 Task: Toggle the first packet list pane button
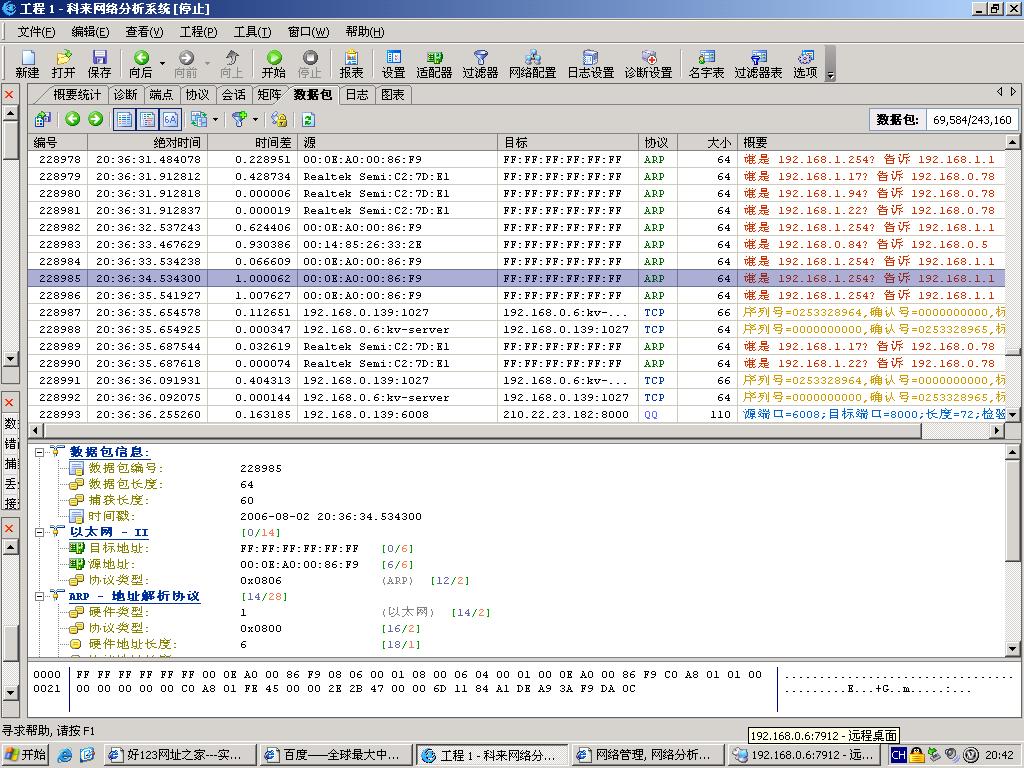[x=124, y=119]
